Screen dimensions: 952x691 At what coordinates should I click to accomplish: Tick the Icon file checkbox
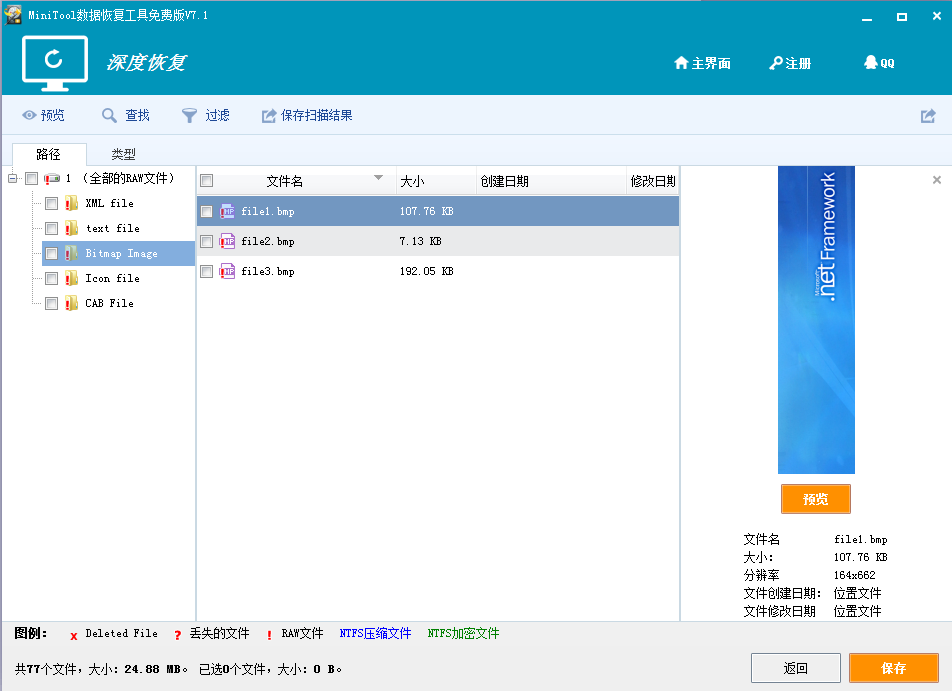(52, 278)
